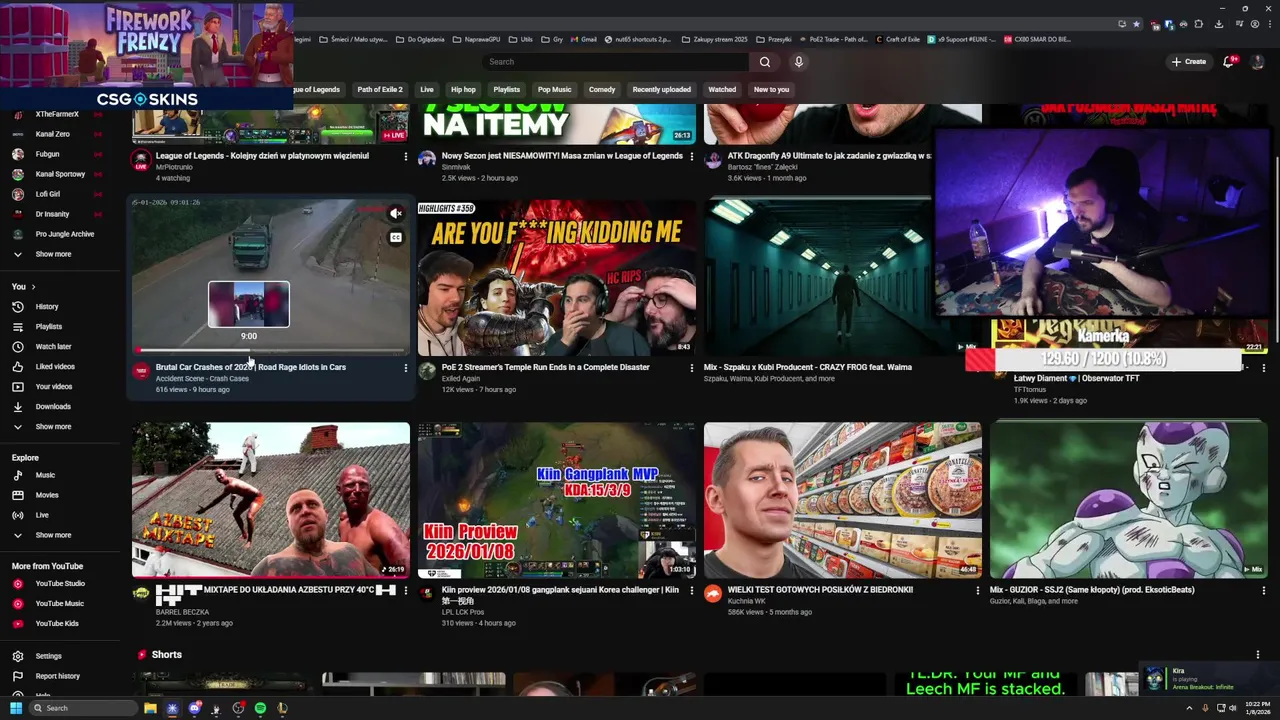Open Pro Jungle Archive subscription
The height and width of the screenshot is (720, 1280).
tap(65, 234)
